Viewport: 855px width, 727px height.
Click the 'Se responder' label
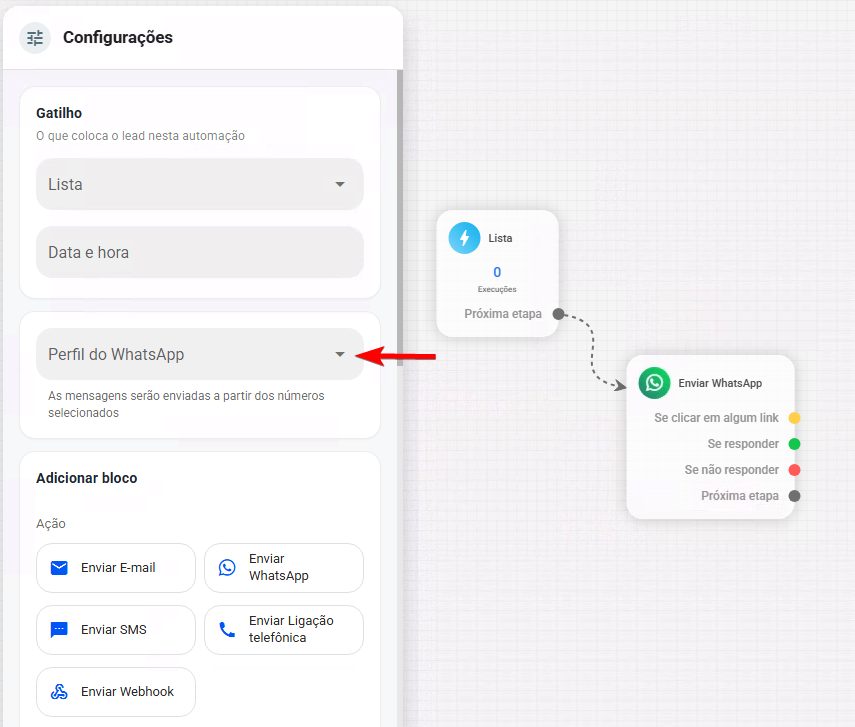point(743,444)
